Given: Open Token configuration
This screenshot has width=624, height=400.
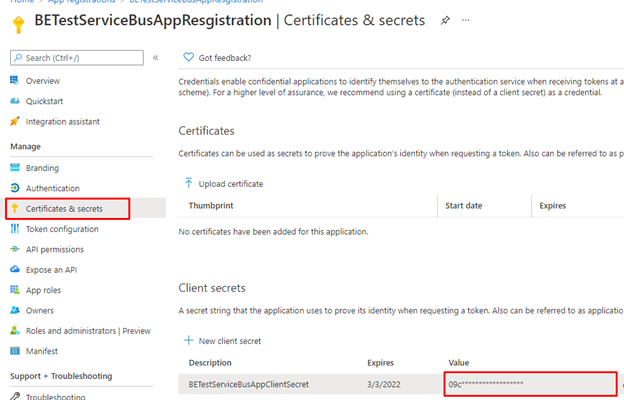Looking at the screenshot, I should (x=62, y=229).
